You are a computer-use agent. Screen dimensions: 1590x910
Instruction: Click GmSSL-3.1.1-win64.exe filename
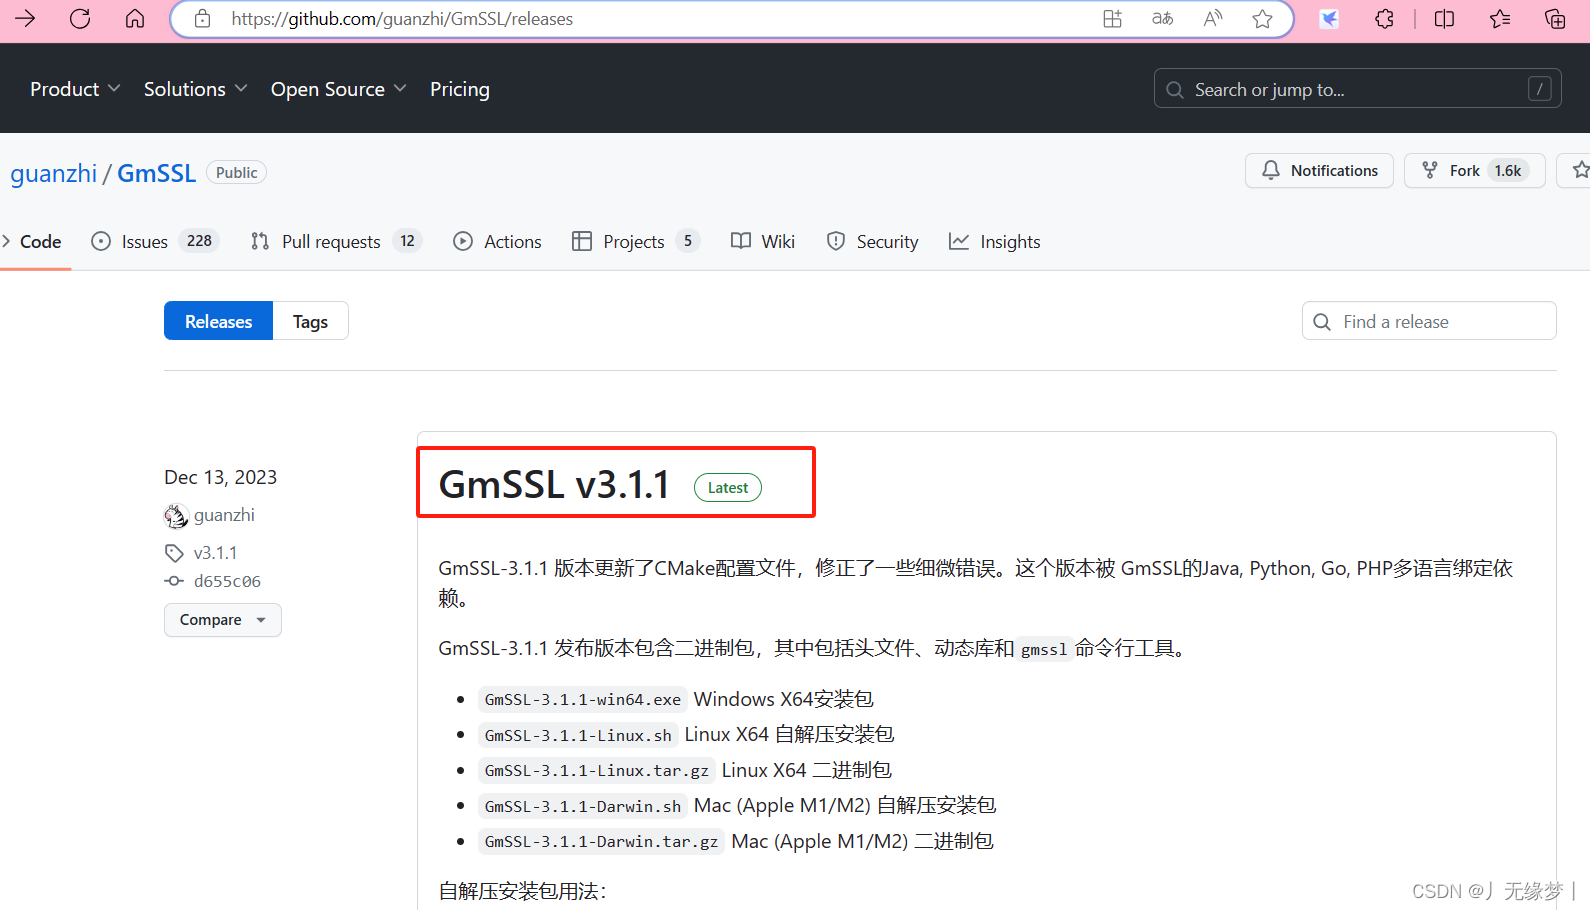click(583, 700)
